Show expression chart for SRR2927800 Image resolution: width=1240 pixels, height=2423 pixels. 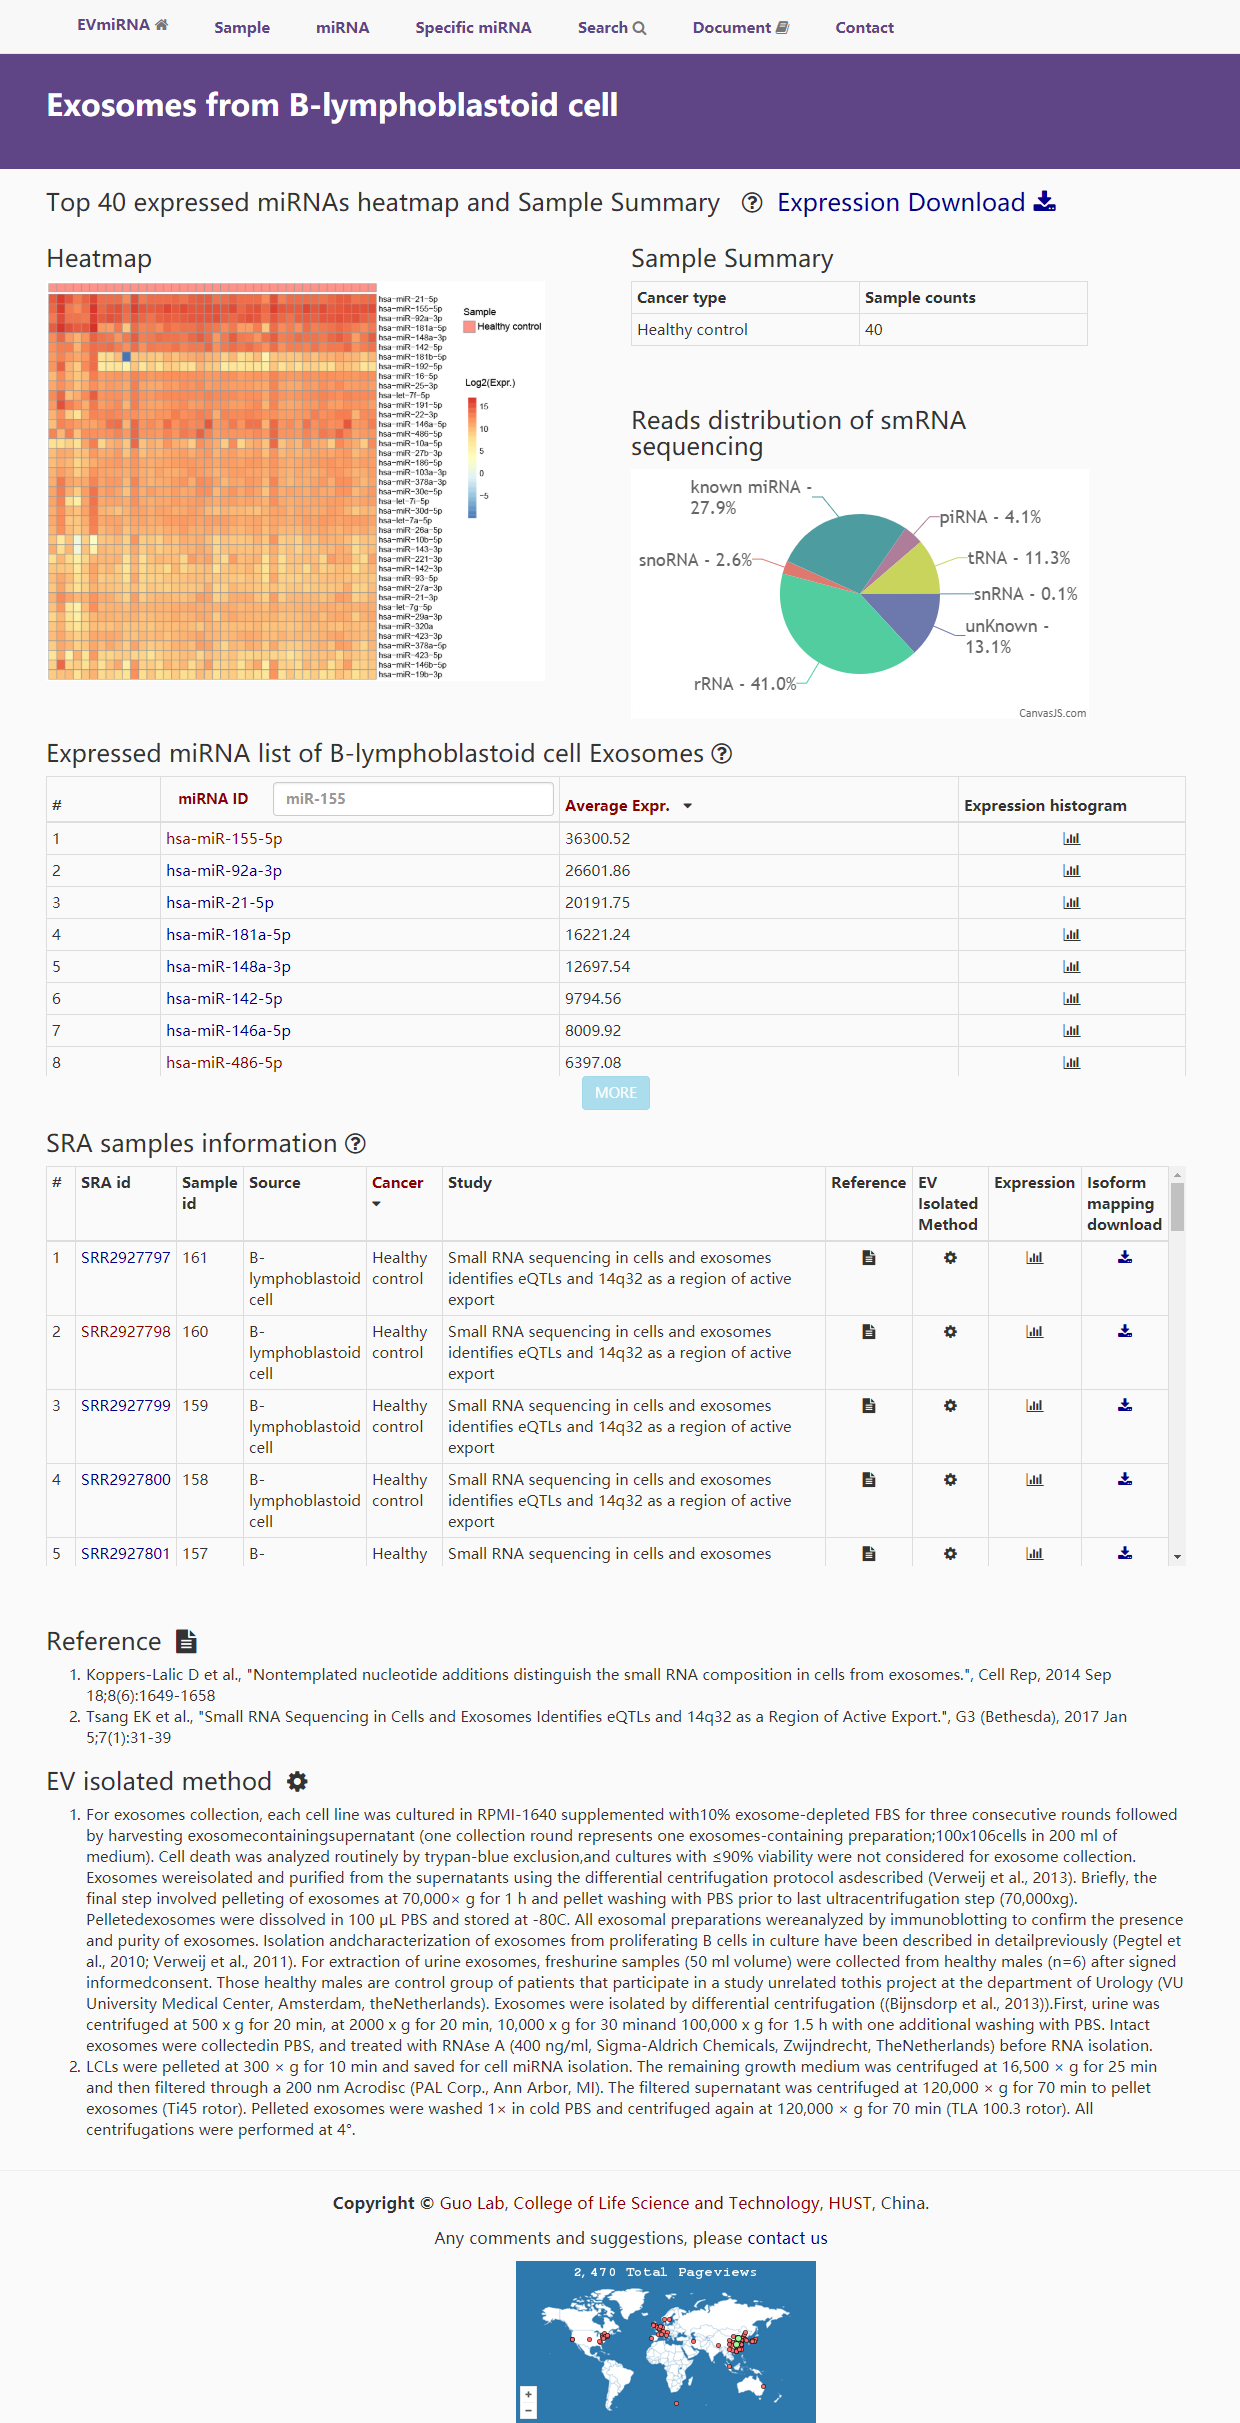click(1035, 1480)
